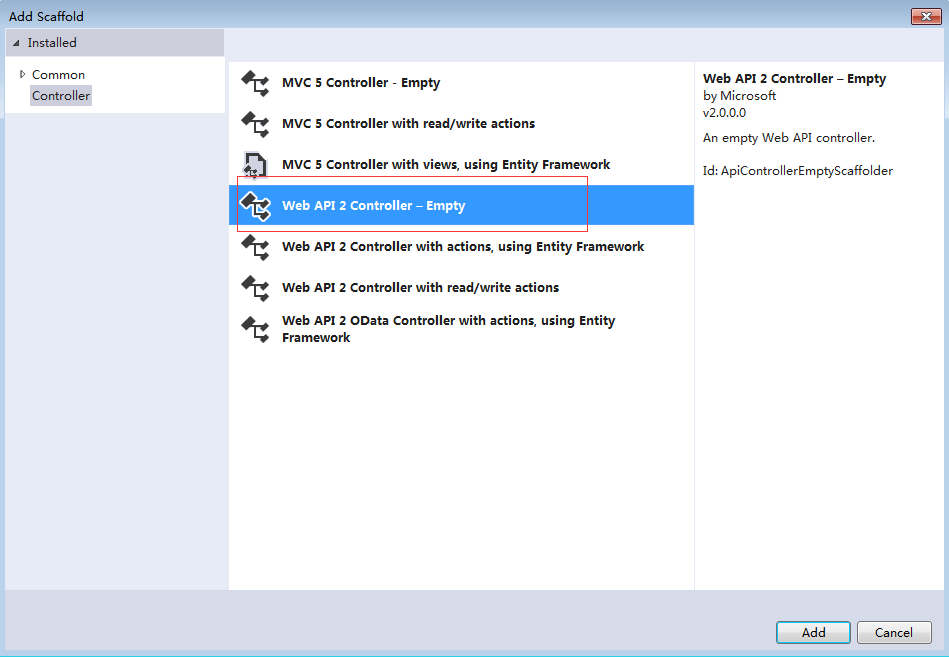Click the Web API 2 Controller – Empty icon
This screenshot has width=949, height=657.
tap(255, 206)
